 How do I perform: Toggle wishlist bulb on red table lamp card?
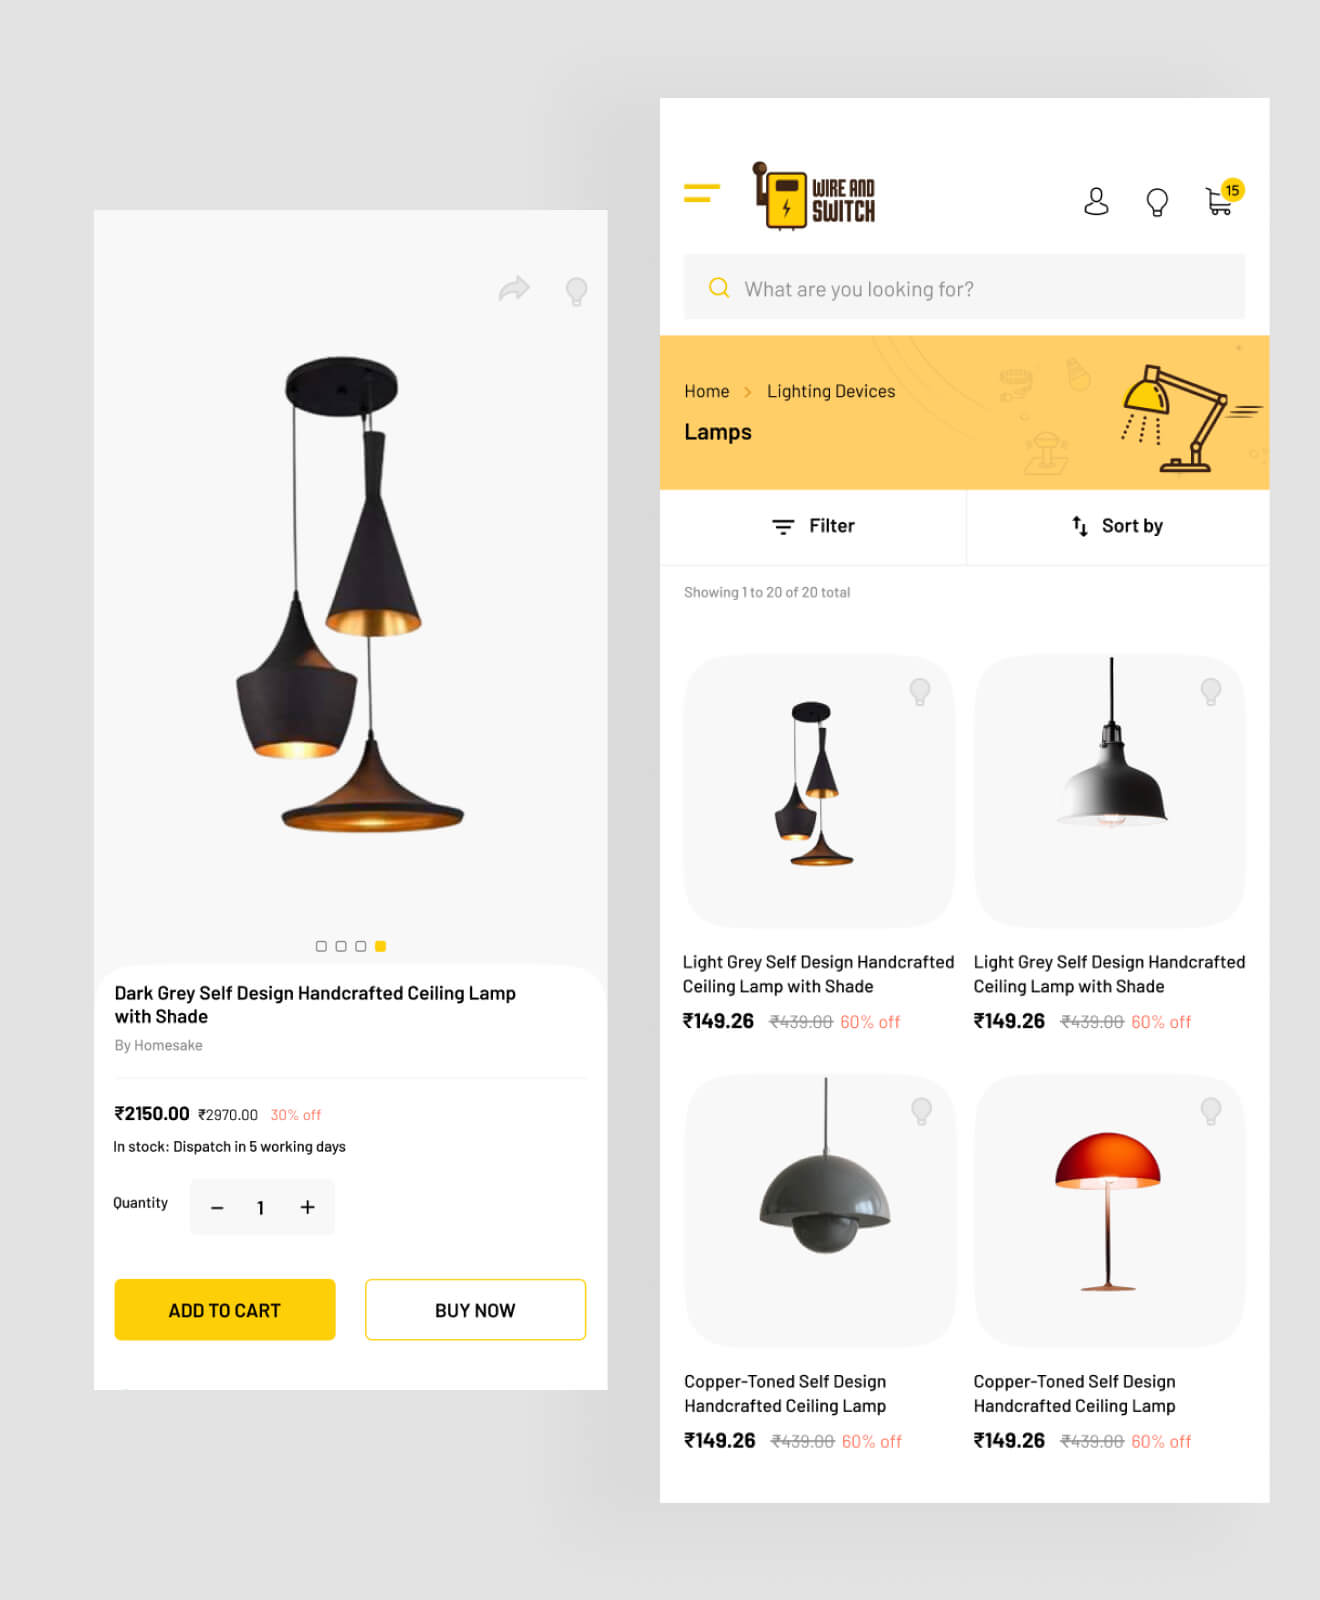(x=1211, y=1110)
